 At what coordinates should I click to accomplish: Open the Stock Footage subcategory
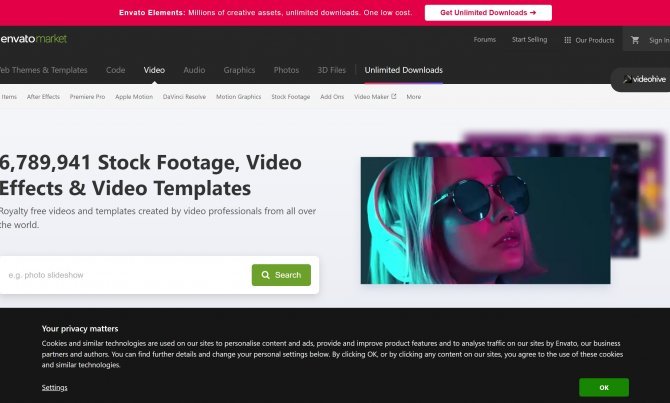(291, 97)
